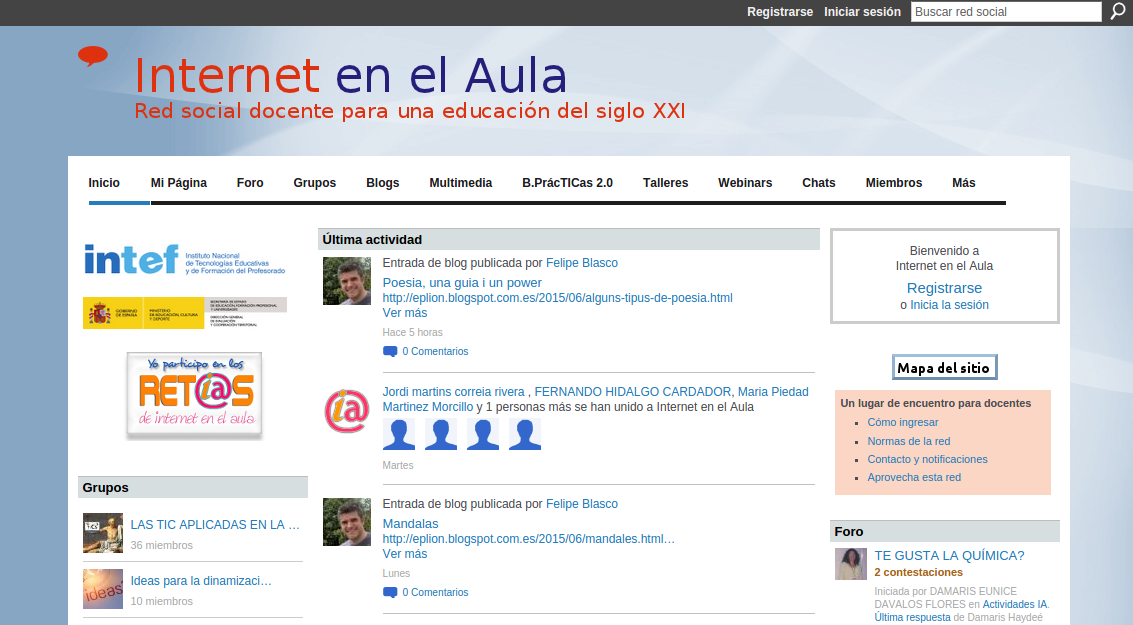
Task: Switch to the Webinars tab
Action: pyautogui.click(x=744, y=183)
